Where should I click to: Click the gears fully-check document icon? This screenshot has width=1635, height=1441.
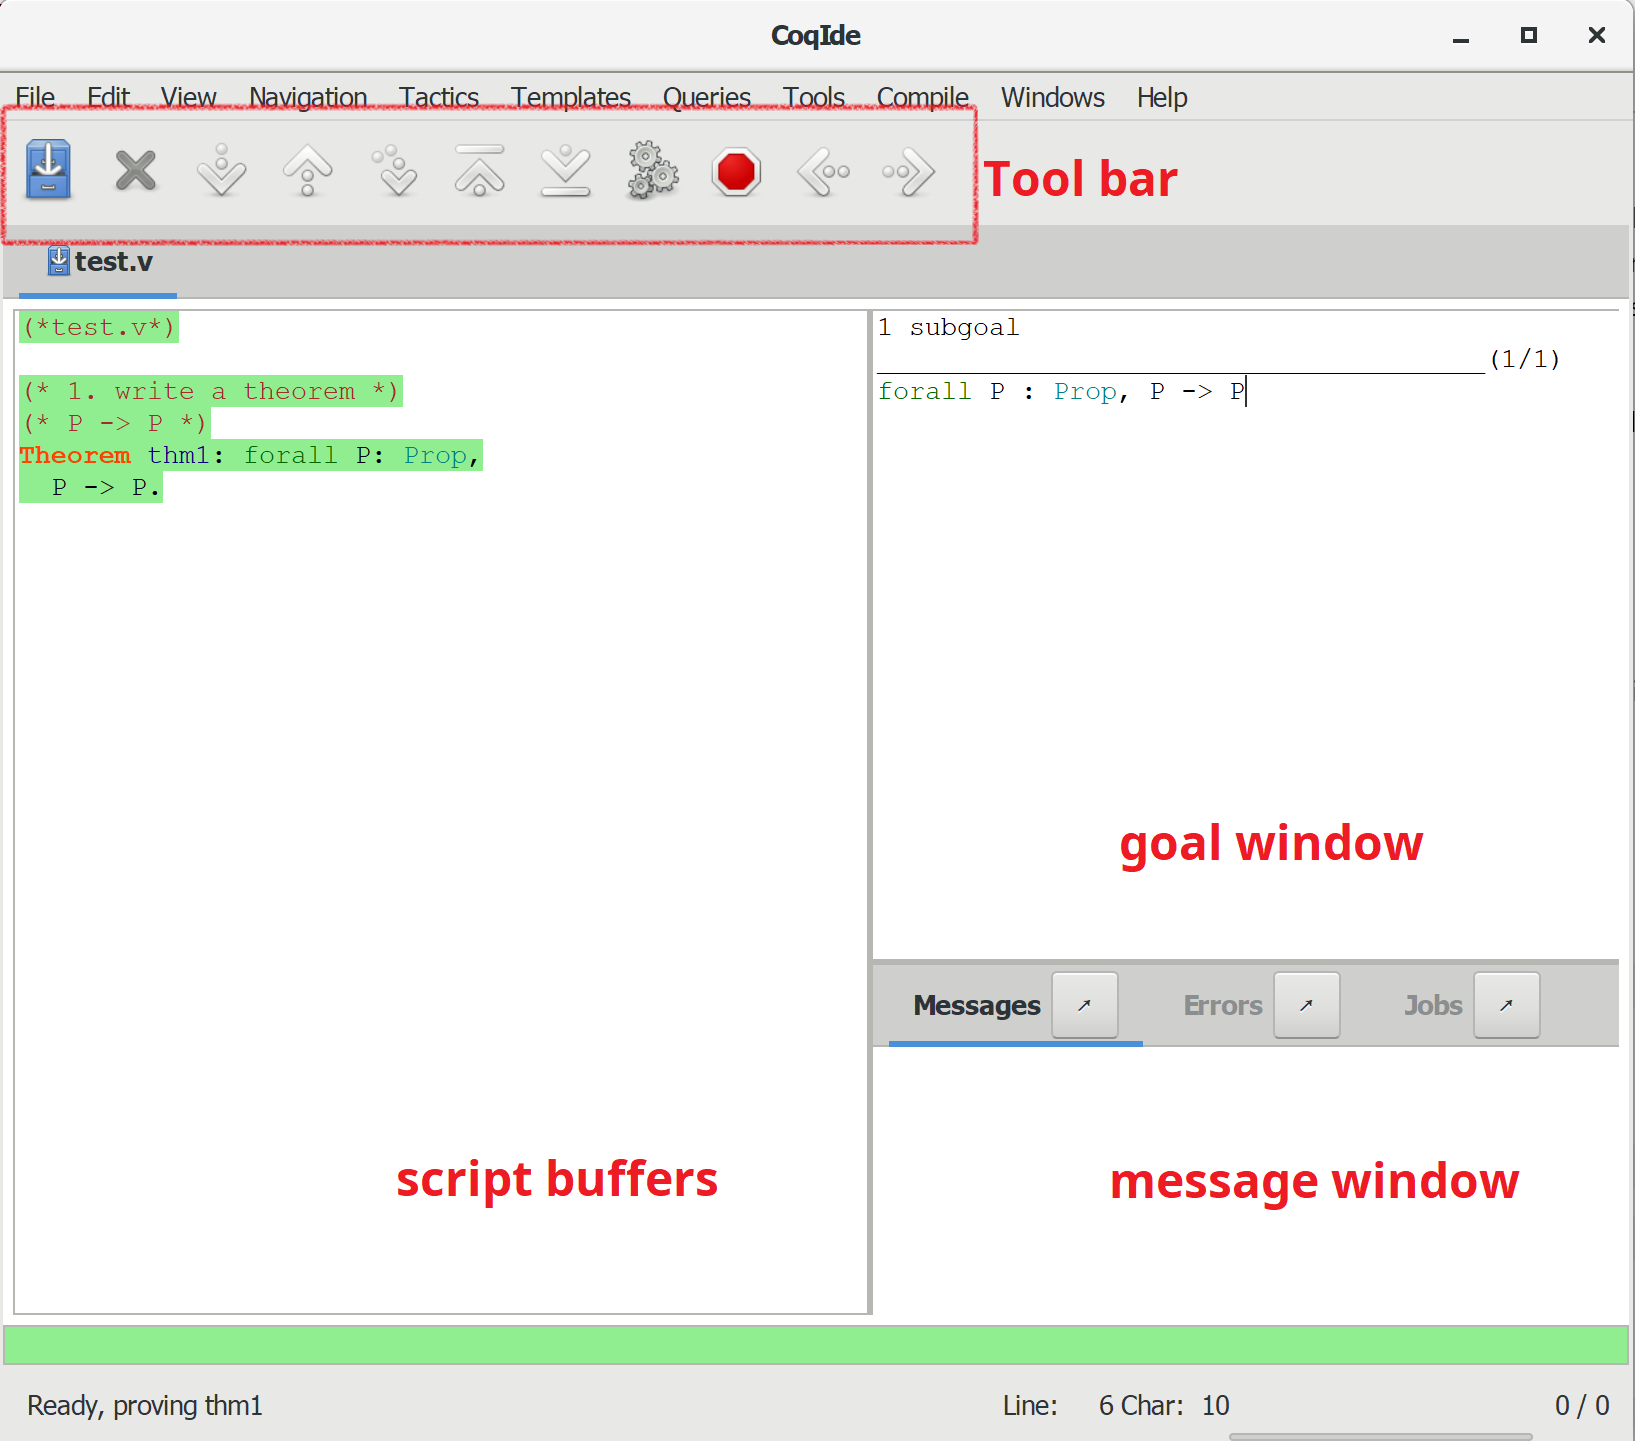(x=652, y=170)
